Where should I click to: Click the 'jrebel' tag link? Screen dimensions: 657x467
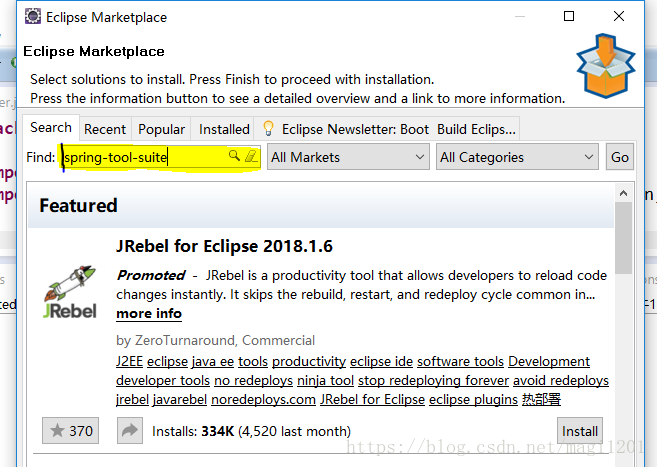tap(132, 399)
